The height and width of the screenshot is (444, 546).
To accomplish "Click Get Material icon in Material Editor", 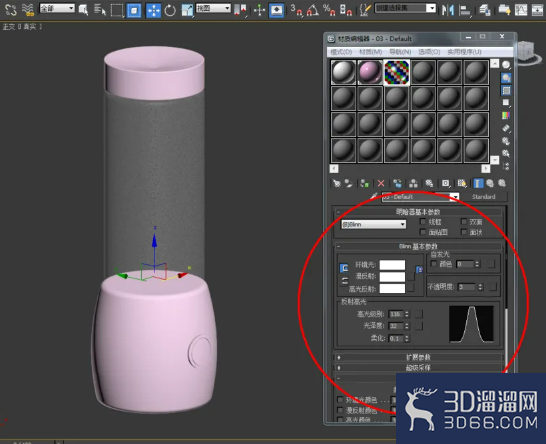I will pos(336,183).
